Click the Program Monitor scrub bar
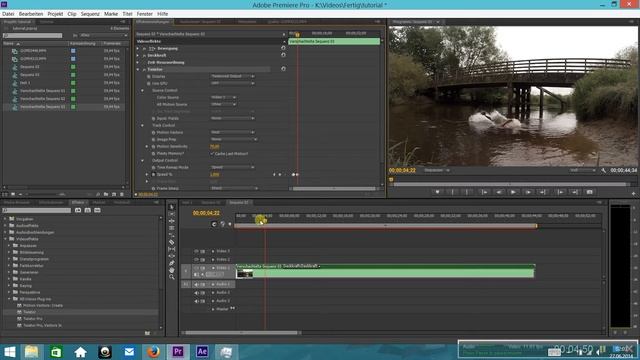The height and width of the screenshot is (360, 640). (x=510, y=184)
